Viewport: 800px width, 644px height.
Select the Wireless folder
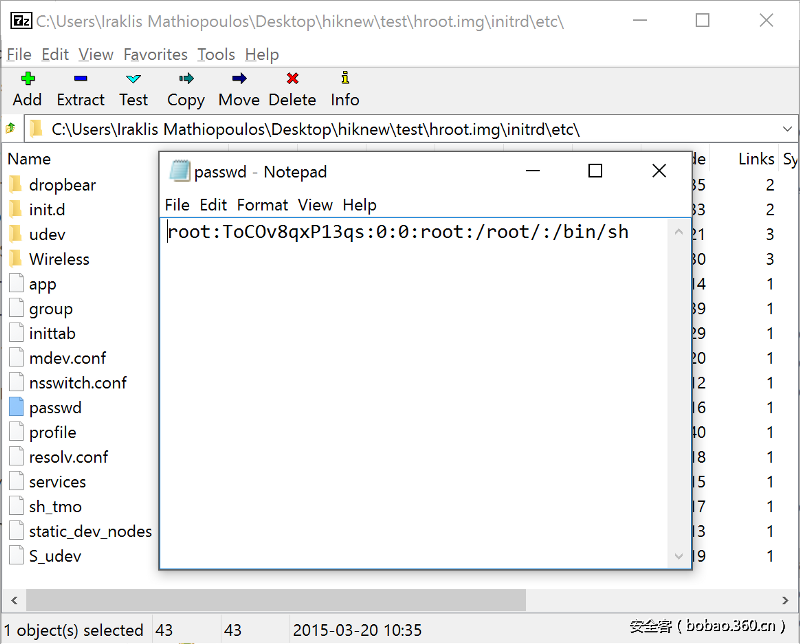60,259
